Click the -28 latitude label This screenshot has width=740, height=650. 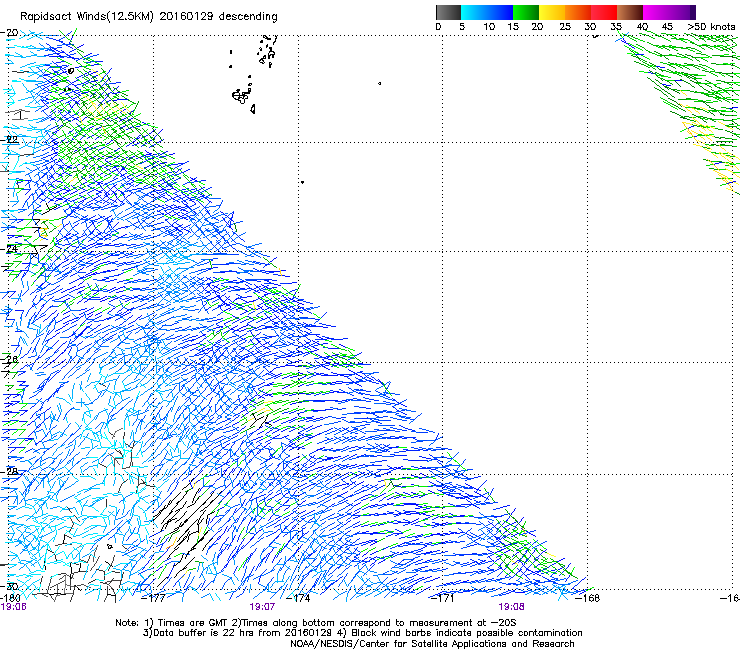10,471
